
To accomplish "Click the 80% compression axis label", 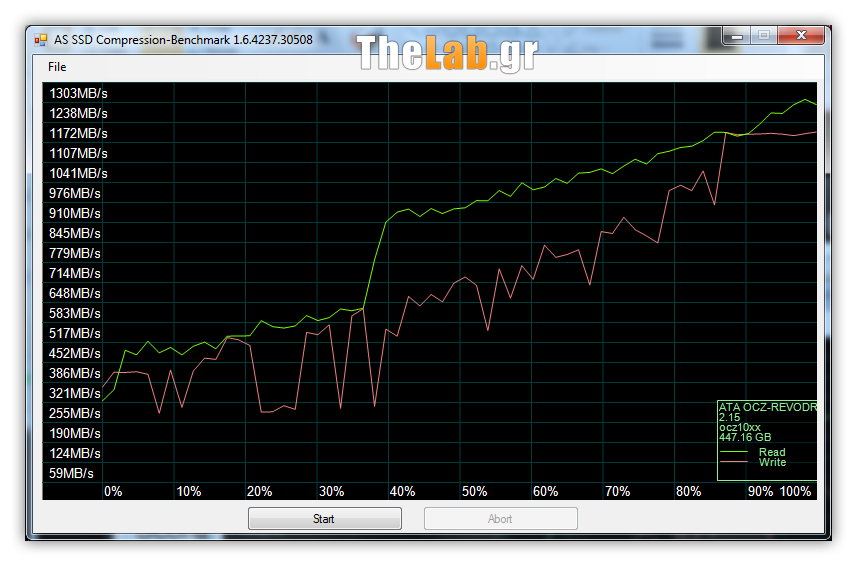I will pos(689,491).
